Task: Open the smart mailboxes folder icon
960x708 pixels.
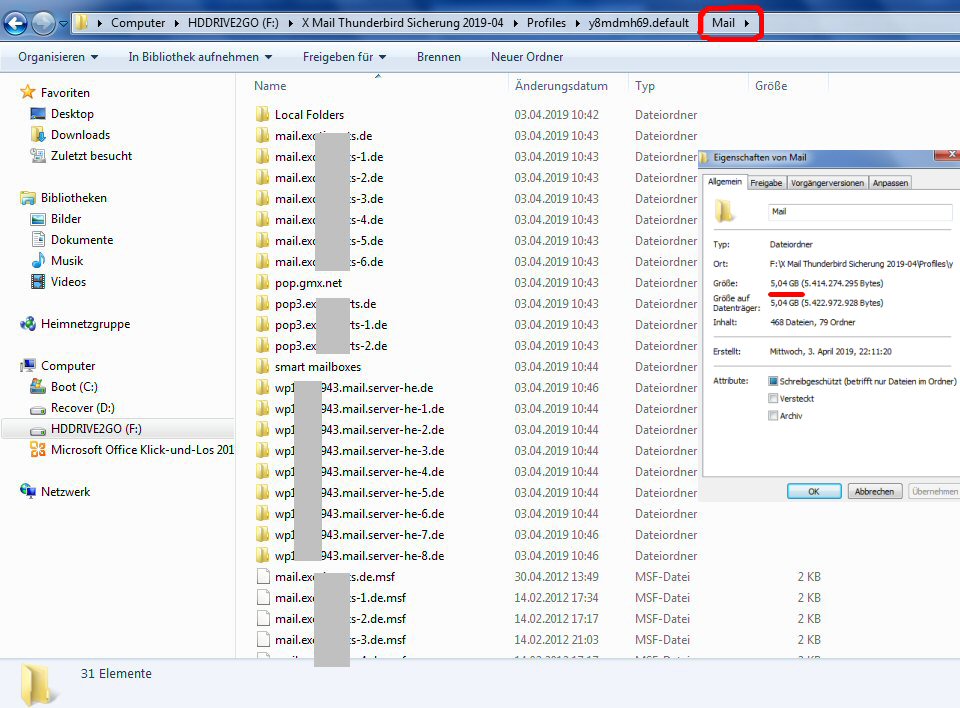Action: click(x=263, y=367)
